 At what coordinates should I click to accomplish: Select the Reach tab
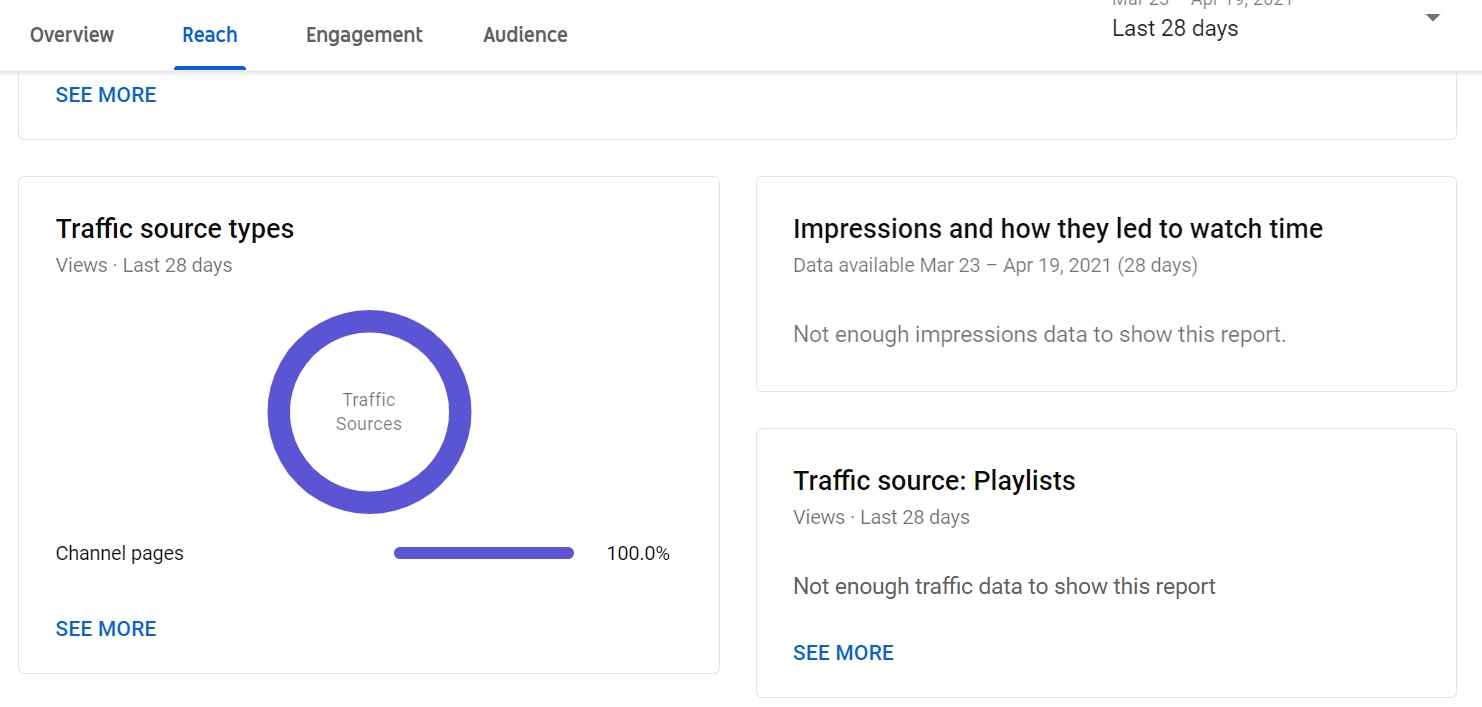click(x=210, y=35)
